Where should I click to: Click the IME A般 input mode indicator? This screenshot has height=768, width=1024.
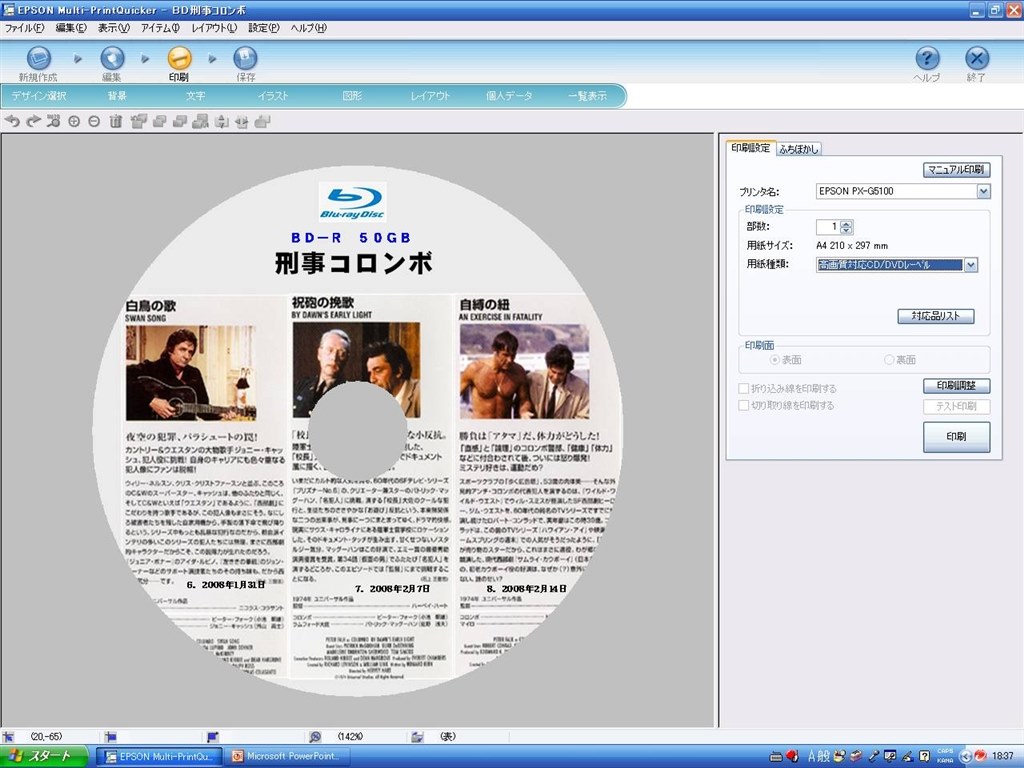[819, 756]
